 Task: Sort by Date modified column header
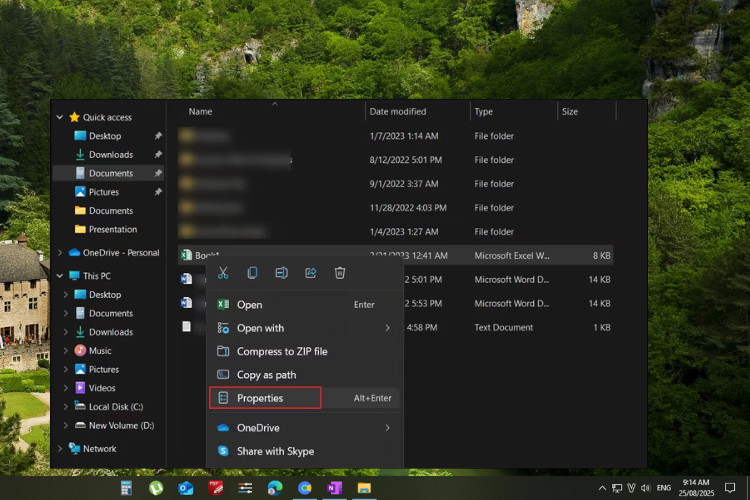point(397,111)
